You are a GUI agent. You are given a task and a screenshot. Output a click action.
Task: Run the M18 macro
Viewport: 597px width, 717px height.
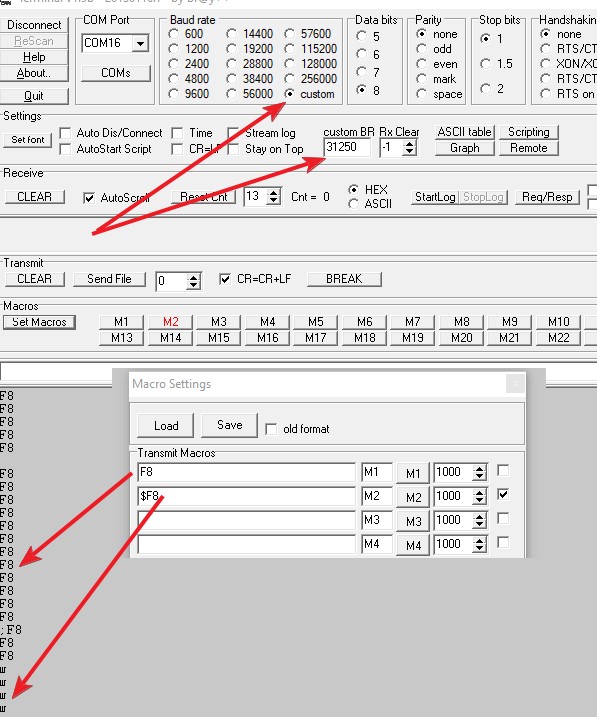click(364, 338)
